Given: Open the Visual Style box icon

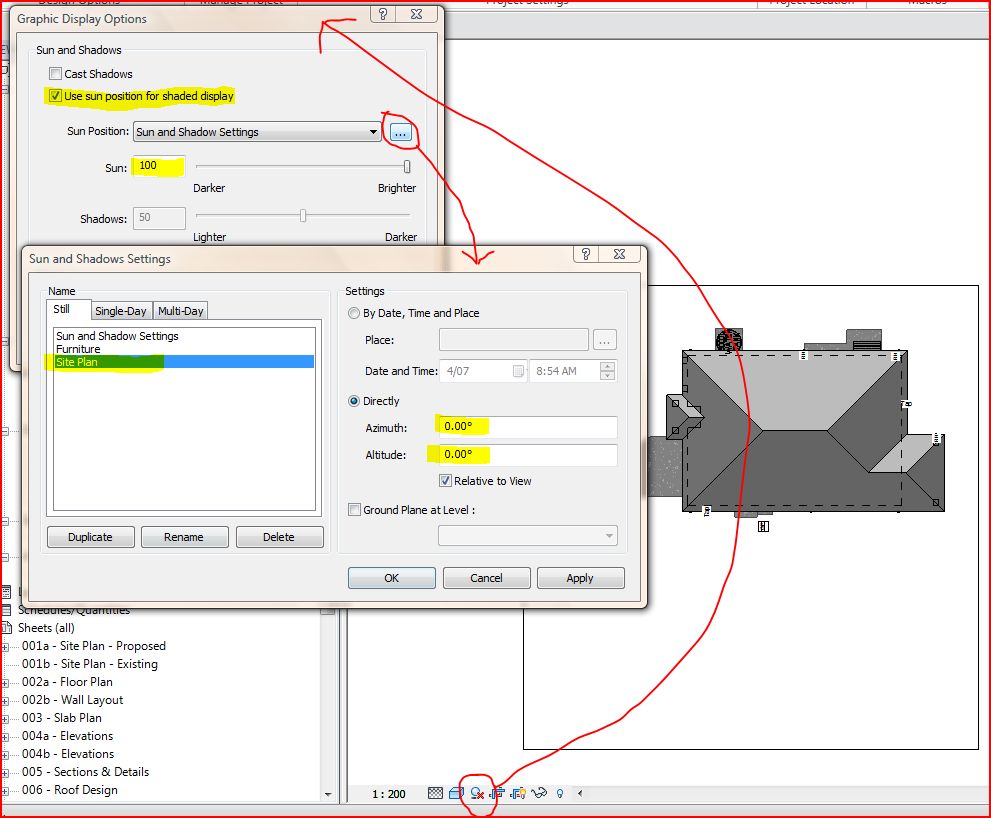Looking at the screenshot, I should pos(456,793).
